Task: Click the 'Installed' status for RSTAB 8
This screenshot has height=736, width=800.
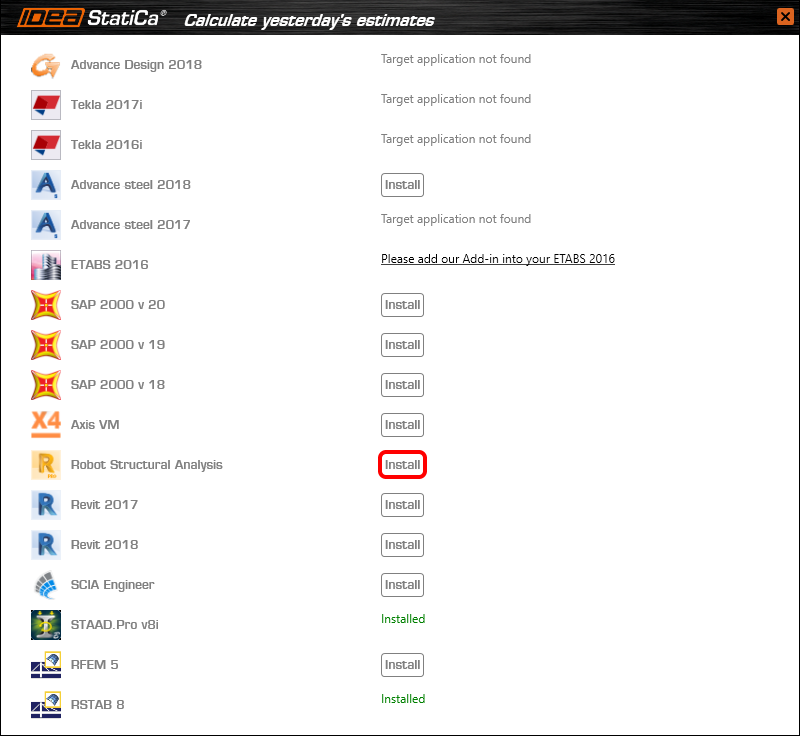Action: (403, 699)
